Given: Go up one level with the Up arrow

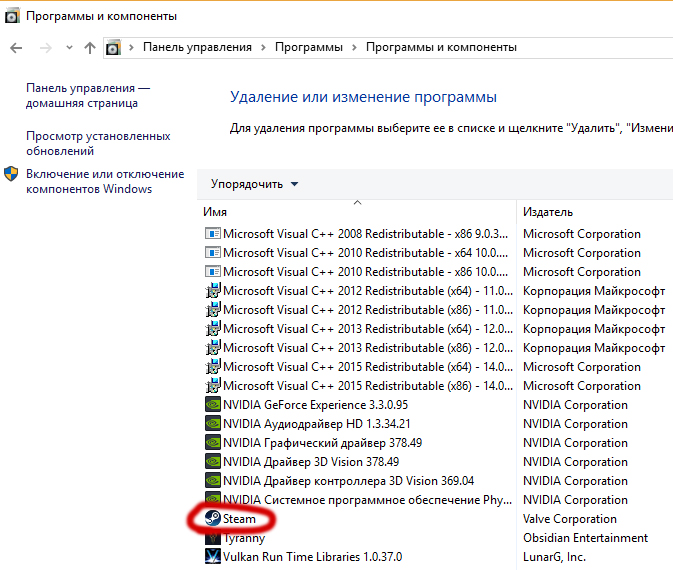Looking at the screenshot, I should point(90,48).
